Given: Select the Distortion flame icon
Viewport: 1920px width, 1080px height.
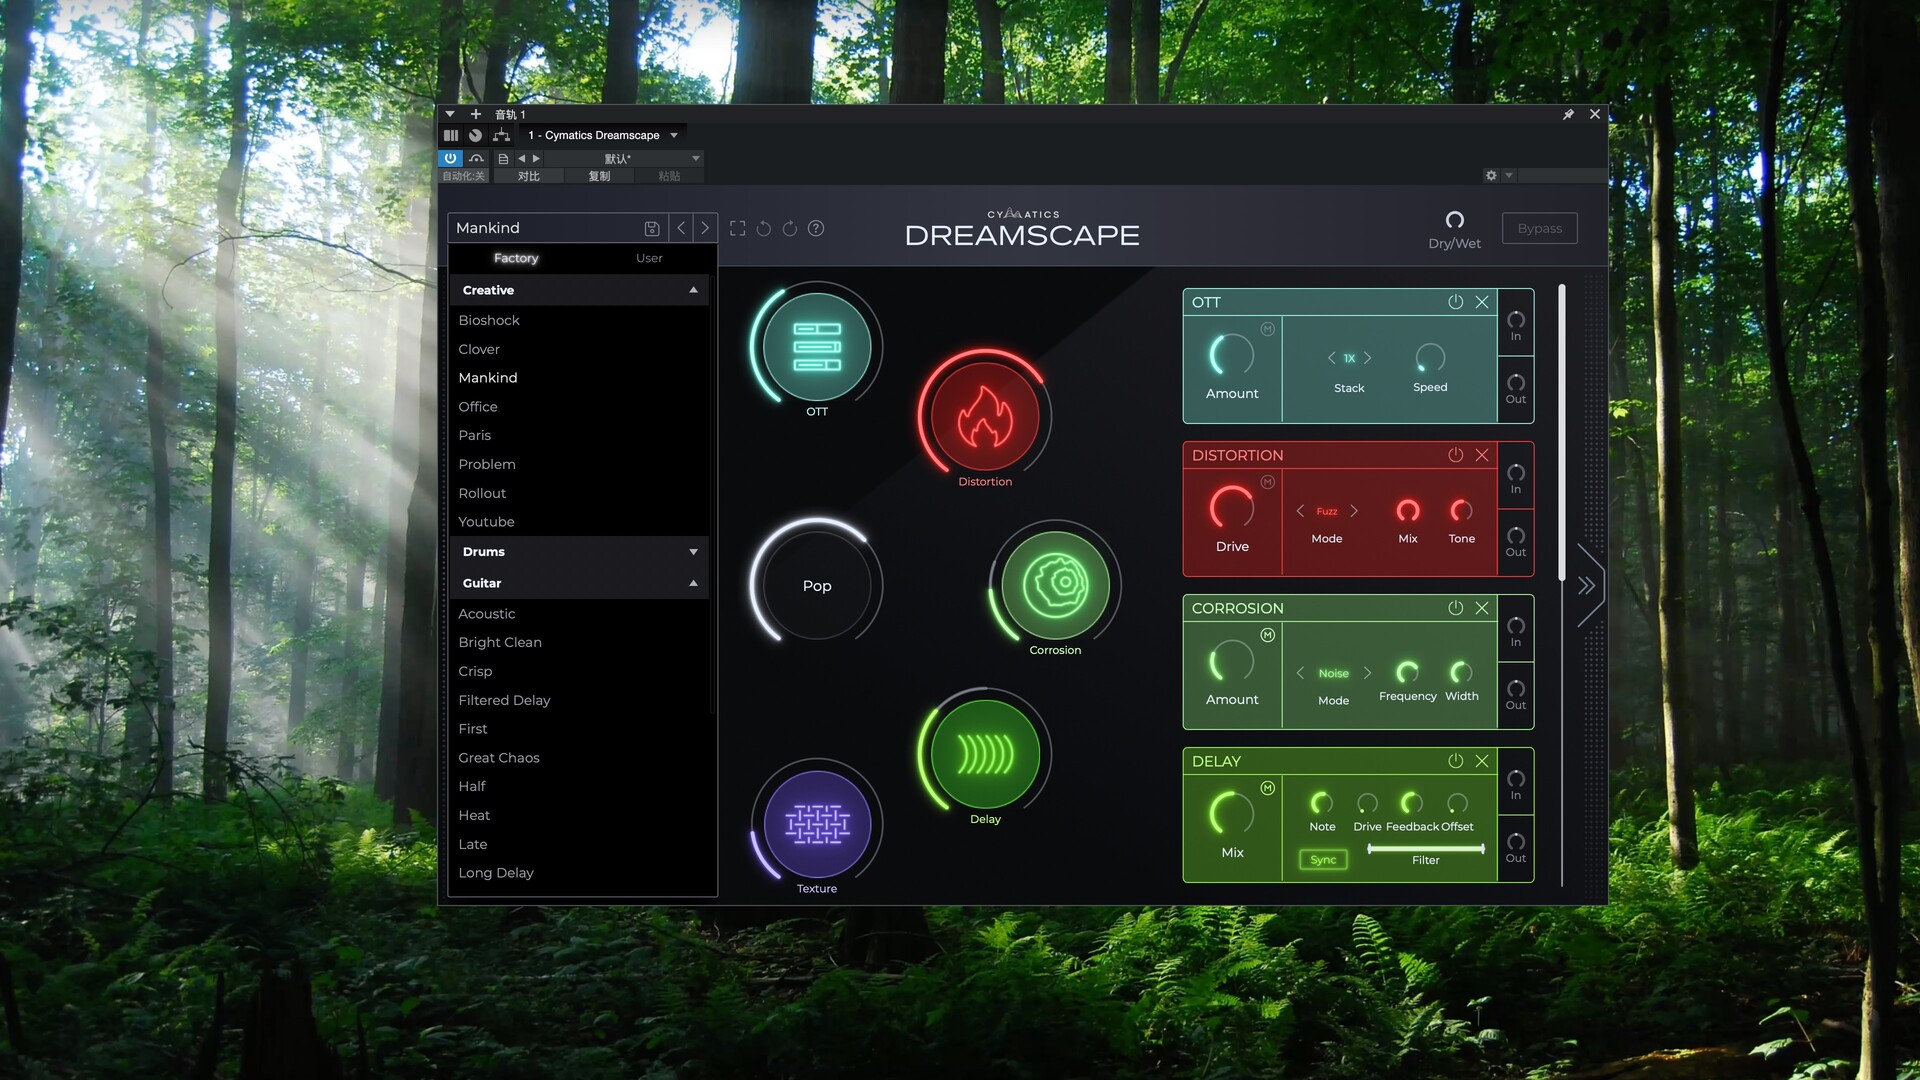Looking at the screenshot, I should click(985, 416).
